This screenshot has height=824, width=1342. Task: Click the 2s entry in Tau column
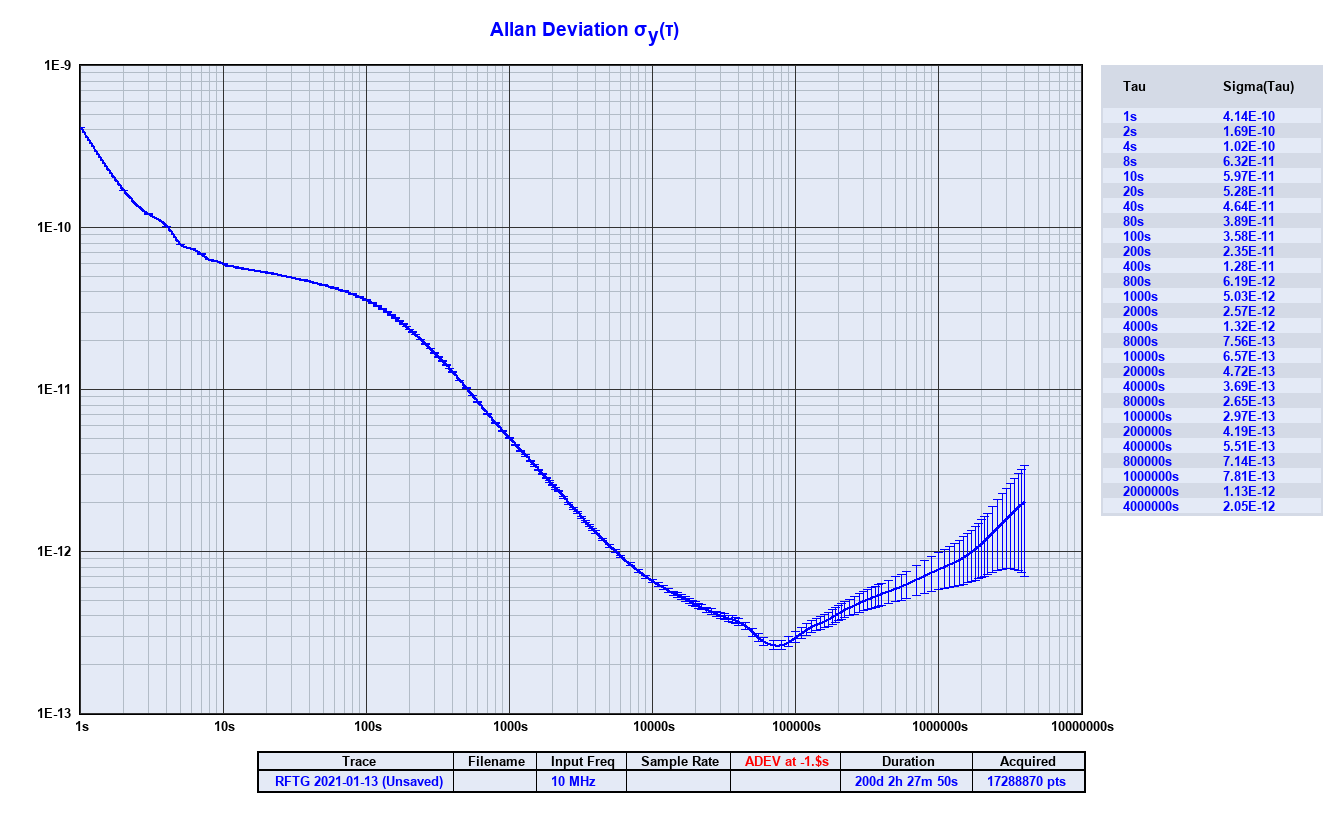[x=1129, y=132]
